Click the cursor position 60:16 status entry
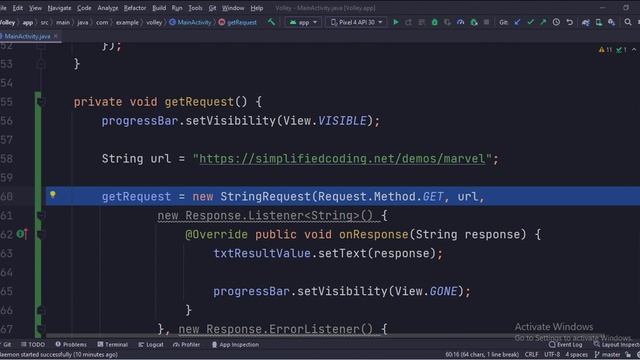This screenshot has width=640, height=360. coord(482,354)
